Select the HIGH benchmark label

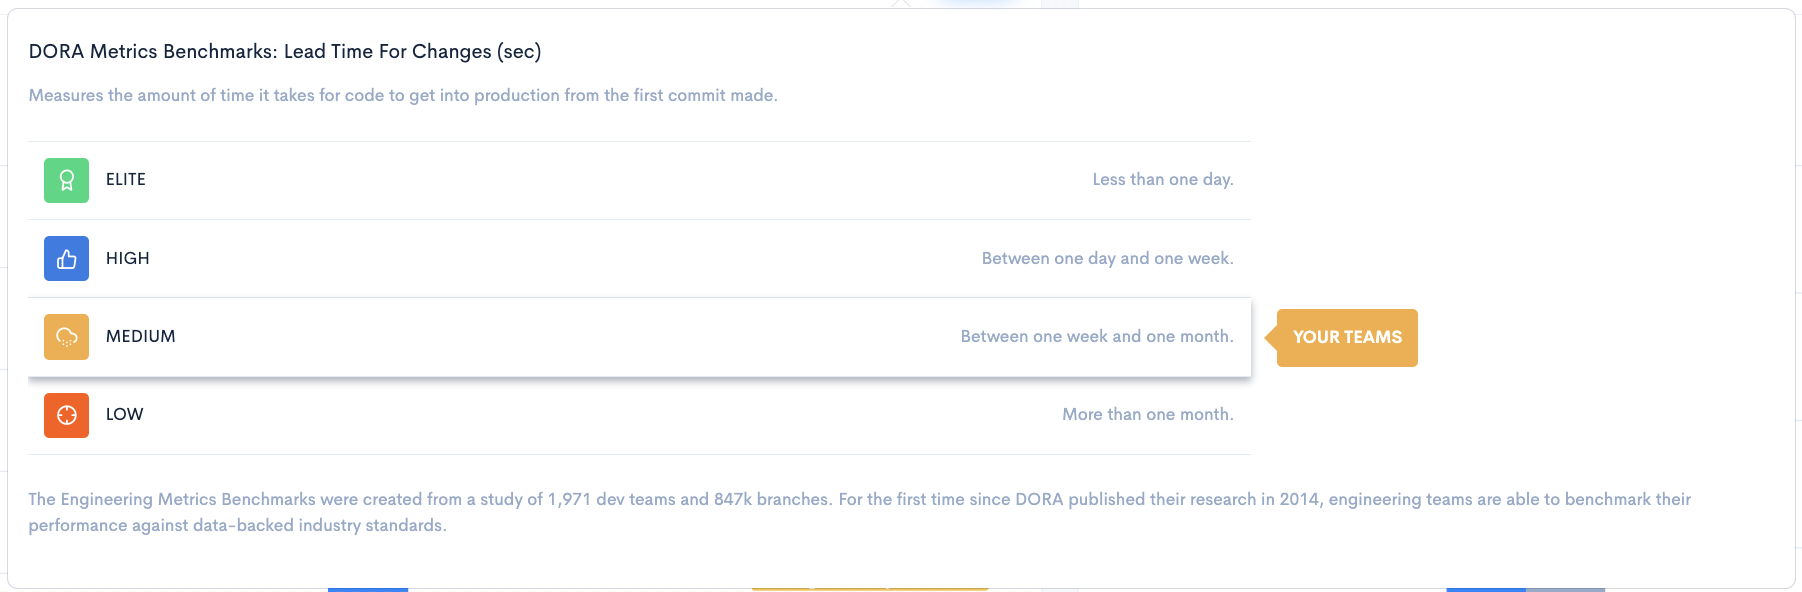(128, 258)
